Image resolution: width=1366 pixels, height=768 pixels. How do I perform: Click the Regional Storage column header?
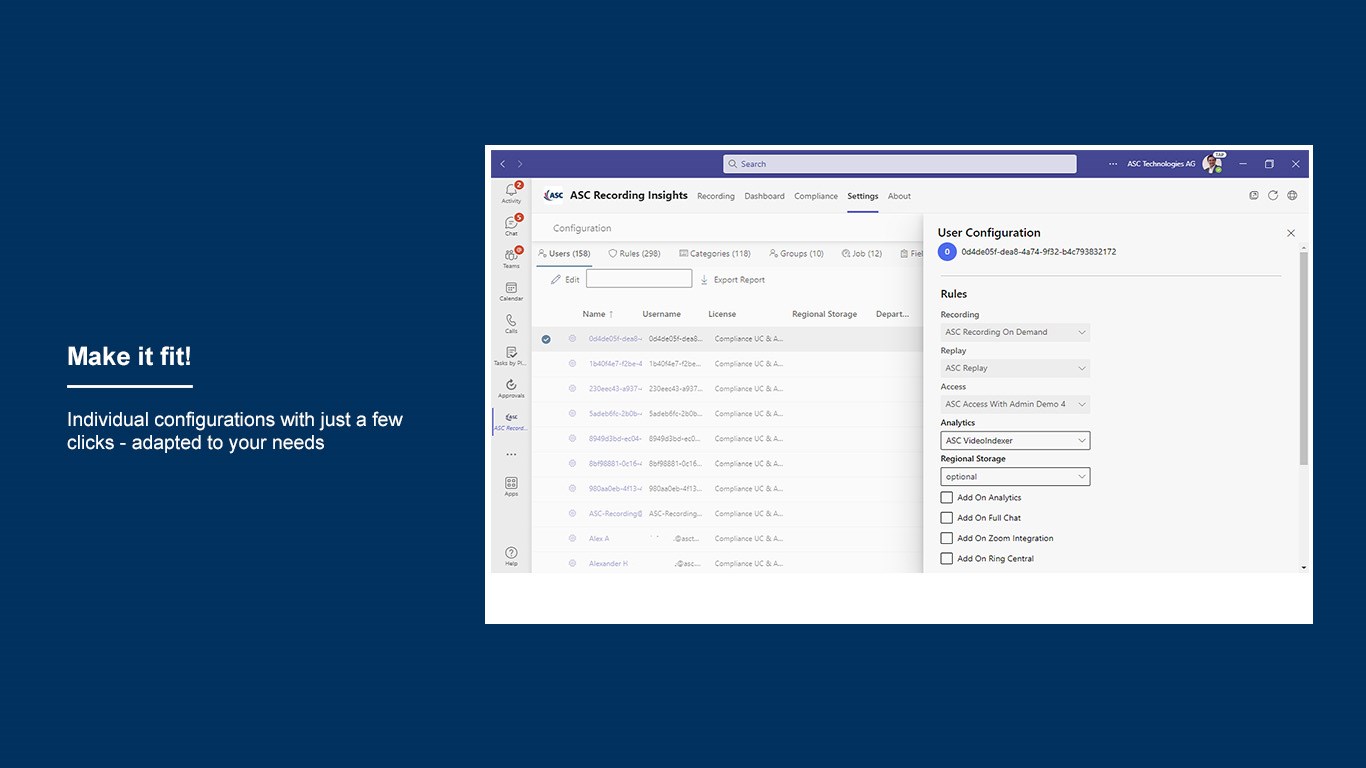[824, 314]
